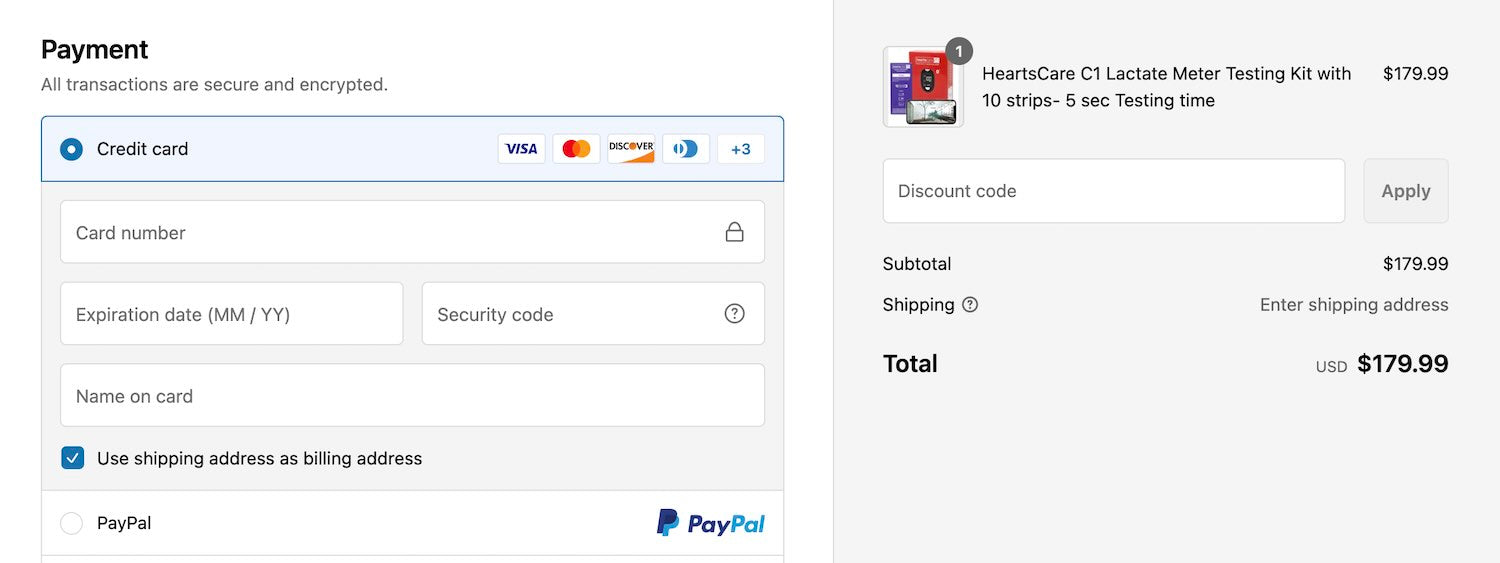Click into the Security code field
The width and height of the screenshot is (1500, 563).
(x=575, y=314)
